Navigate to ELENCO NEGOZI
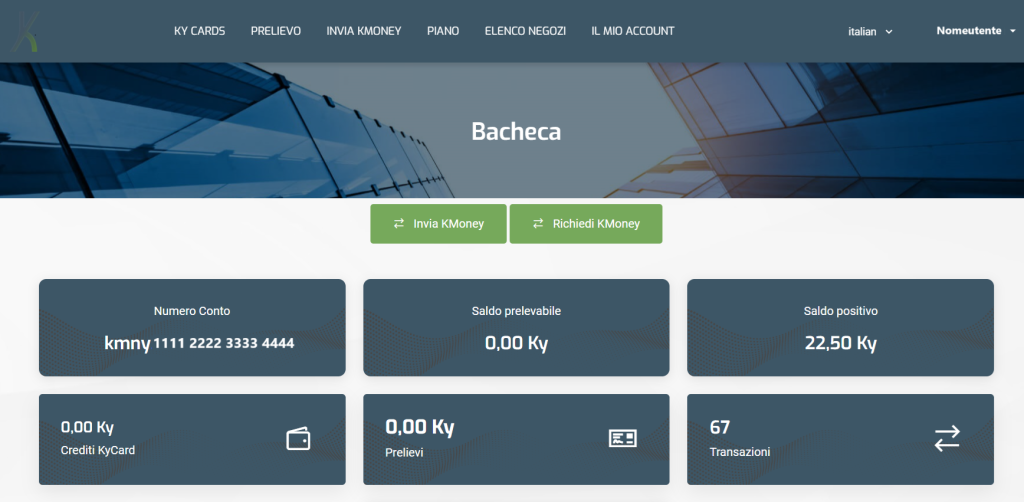 (x=525, y=31)
